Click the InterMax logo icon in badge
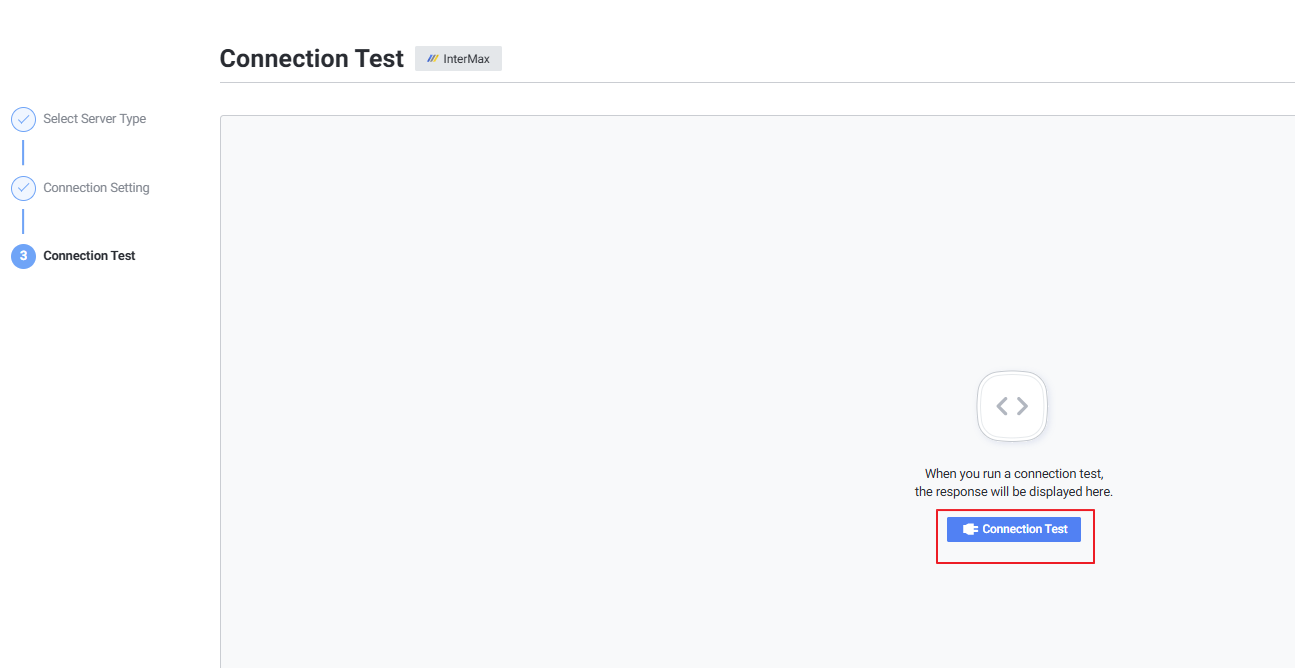1295x668 pixels. [x=433, y=59]
